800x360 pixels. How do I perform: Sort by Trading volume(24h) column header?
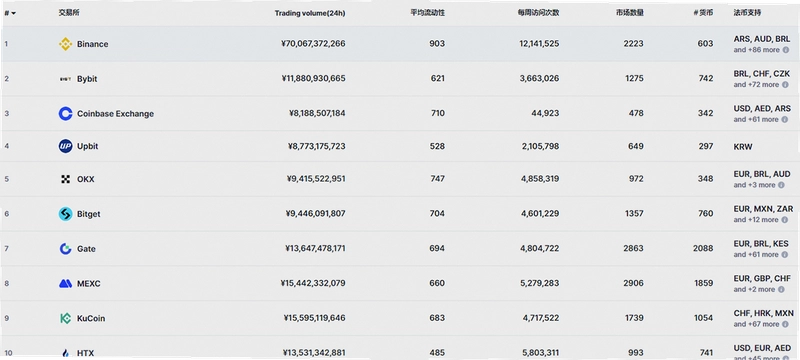pyautogui.click(x=310, y=13)
